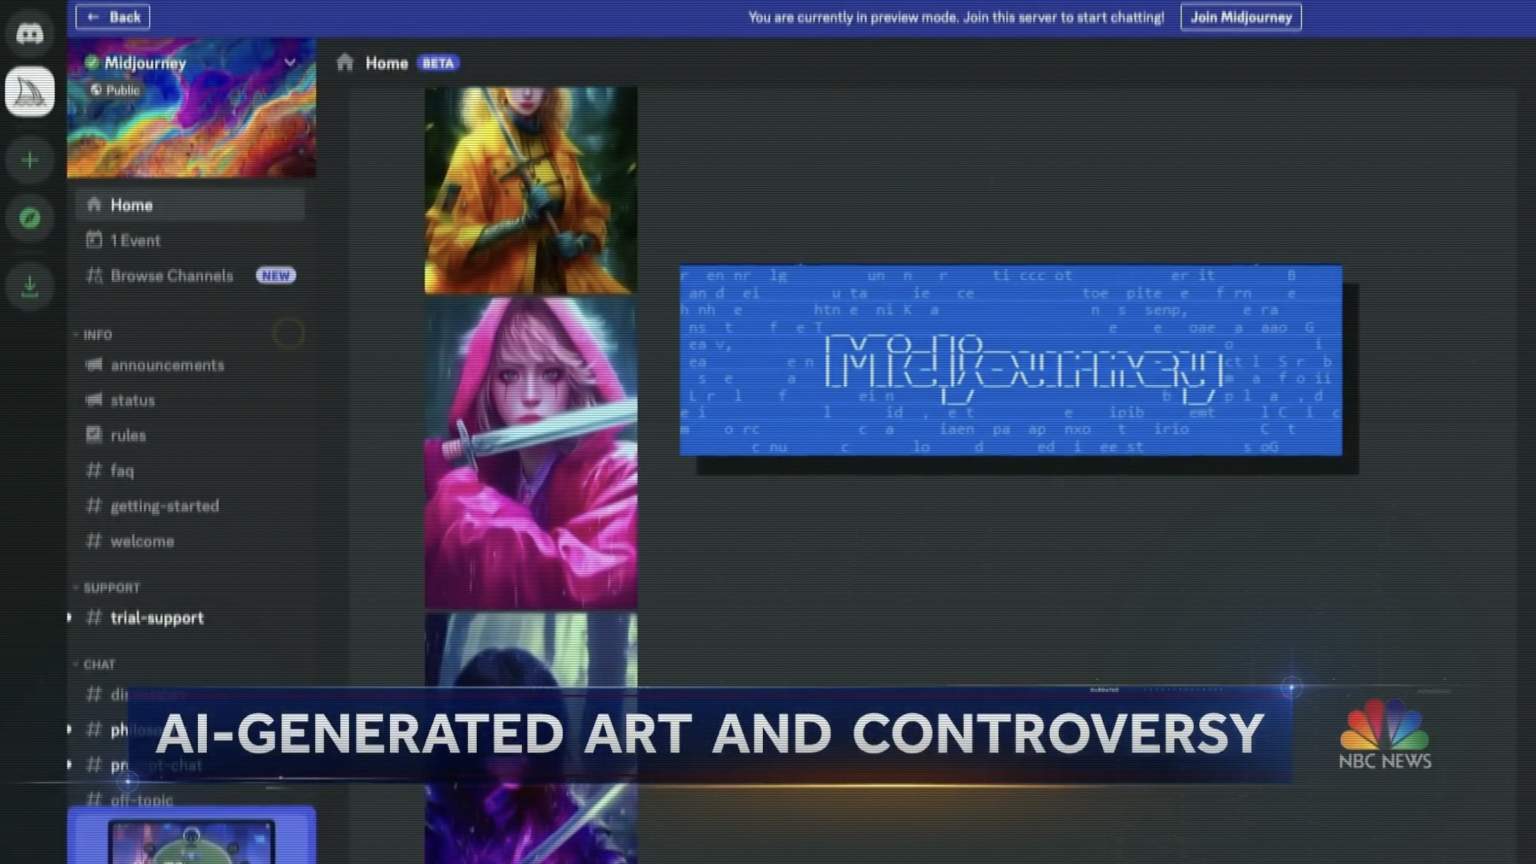Click the rules checkbox icon
The height and width of the screenshot is (864, 1536).
click(94, 435)
